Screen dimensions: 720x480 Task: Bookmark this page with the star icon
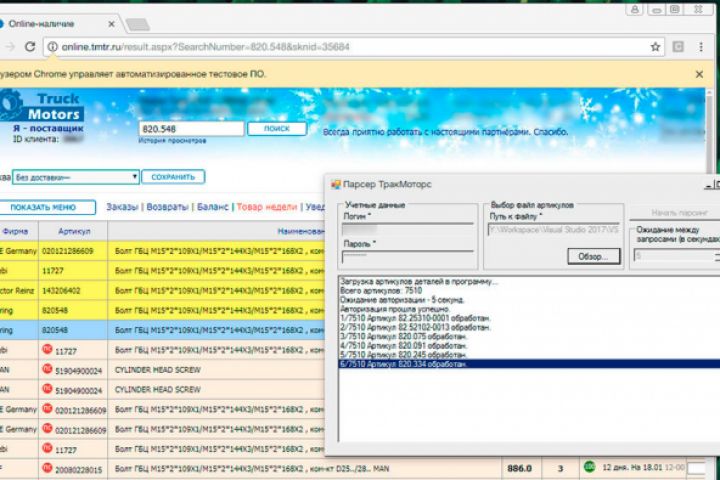click(x=655, y=47)
